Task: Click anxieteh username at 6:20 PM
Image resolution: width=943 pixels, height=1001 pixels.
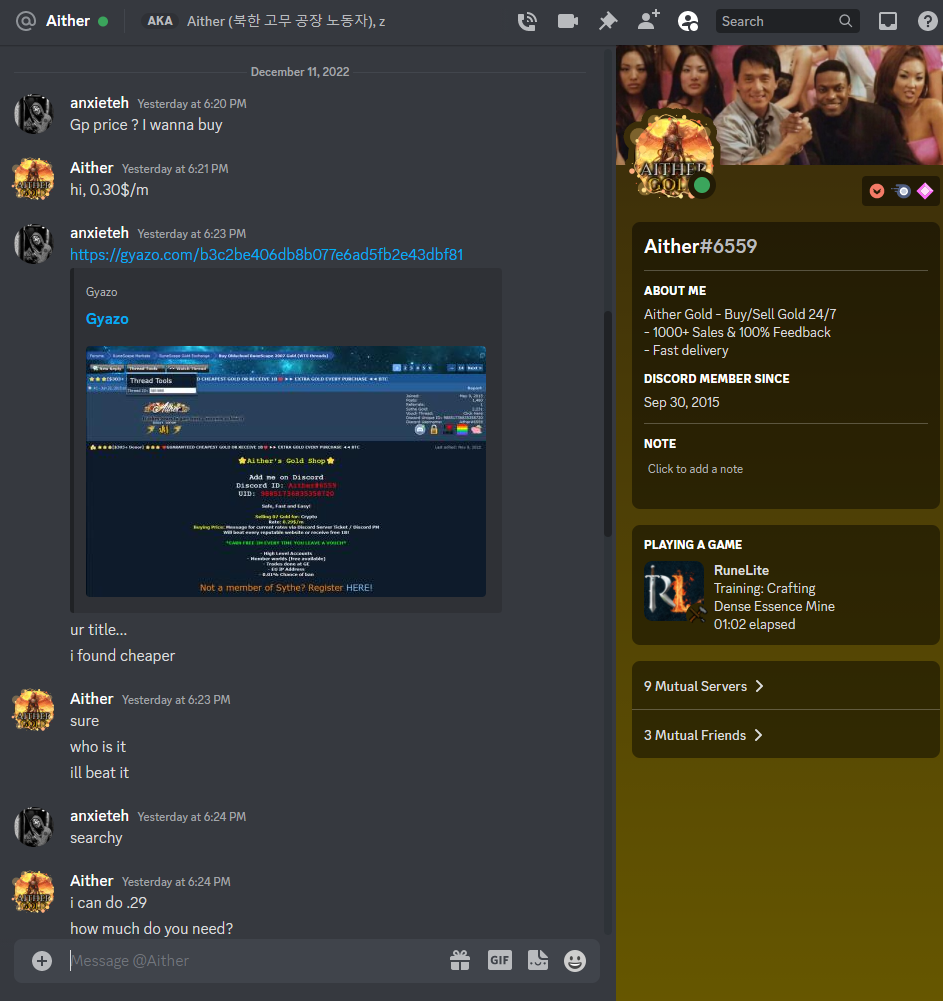Action: 100,103
